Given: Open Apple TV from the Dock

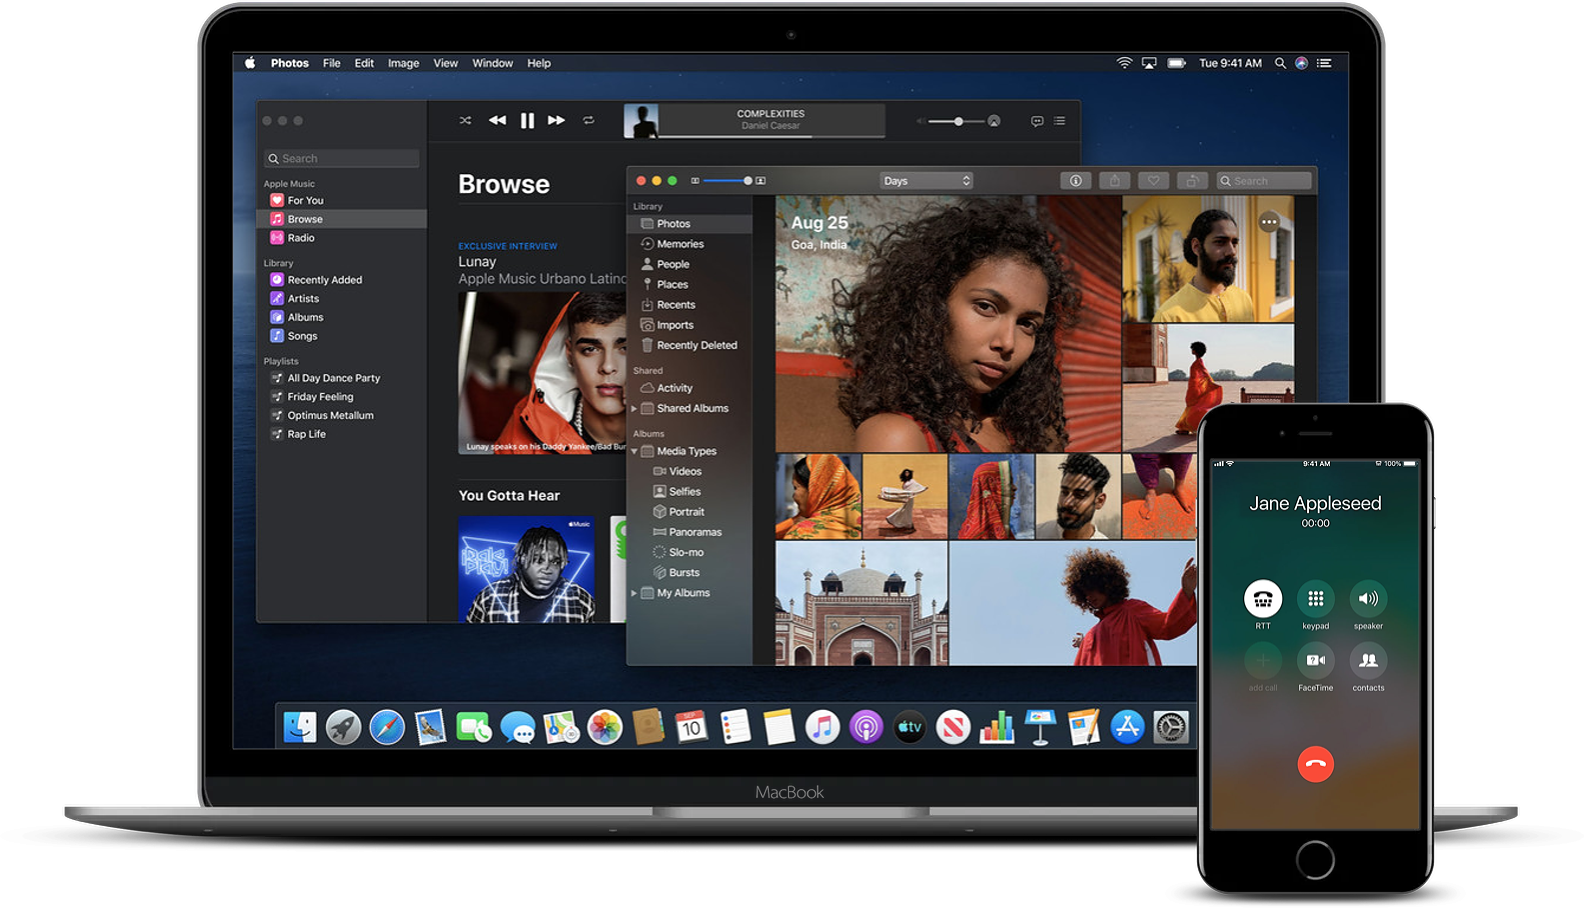Looking at the screenshot, I should 910,727.
